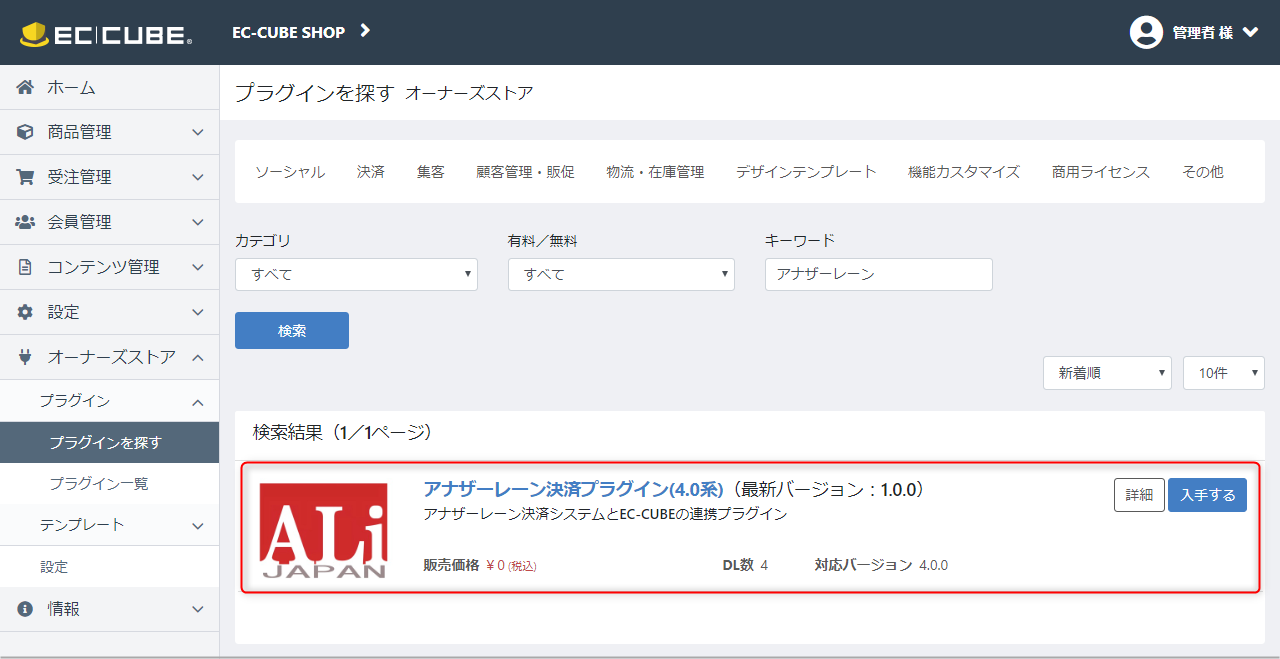This screenshot has height=659, width=1280.
Task: Open the カテゴリ dropdown
Action: coord(356,274)
